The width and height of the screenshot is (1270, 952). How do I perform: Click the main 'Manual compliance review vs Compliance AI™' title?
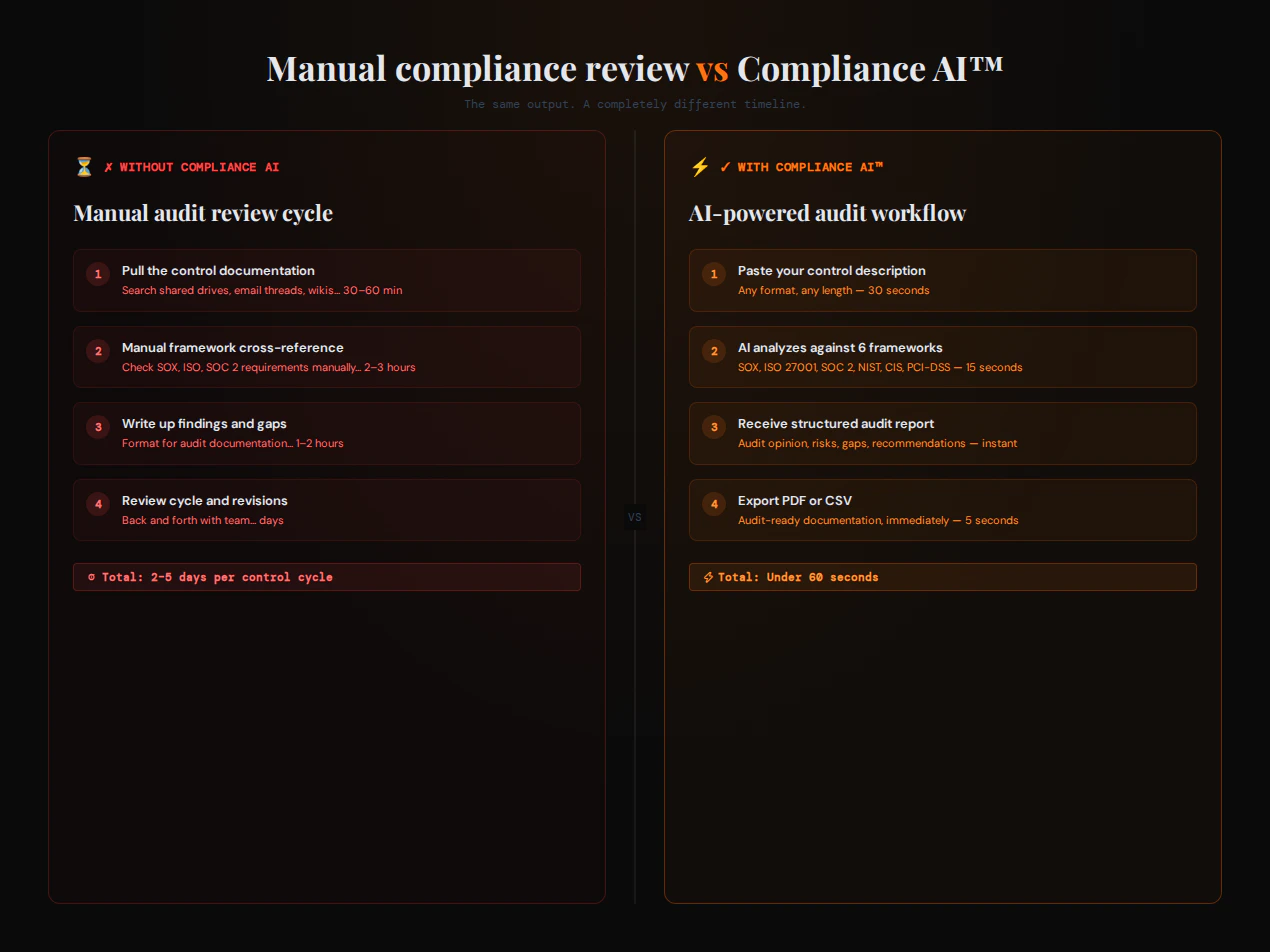(635, 68)
